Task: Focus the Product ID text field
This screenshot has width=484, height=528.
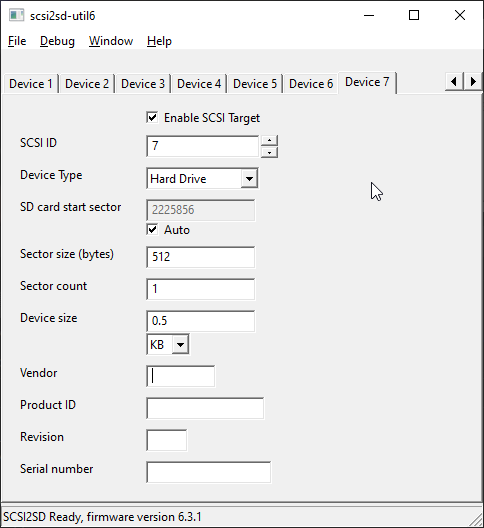Action: (205, 408)
